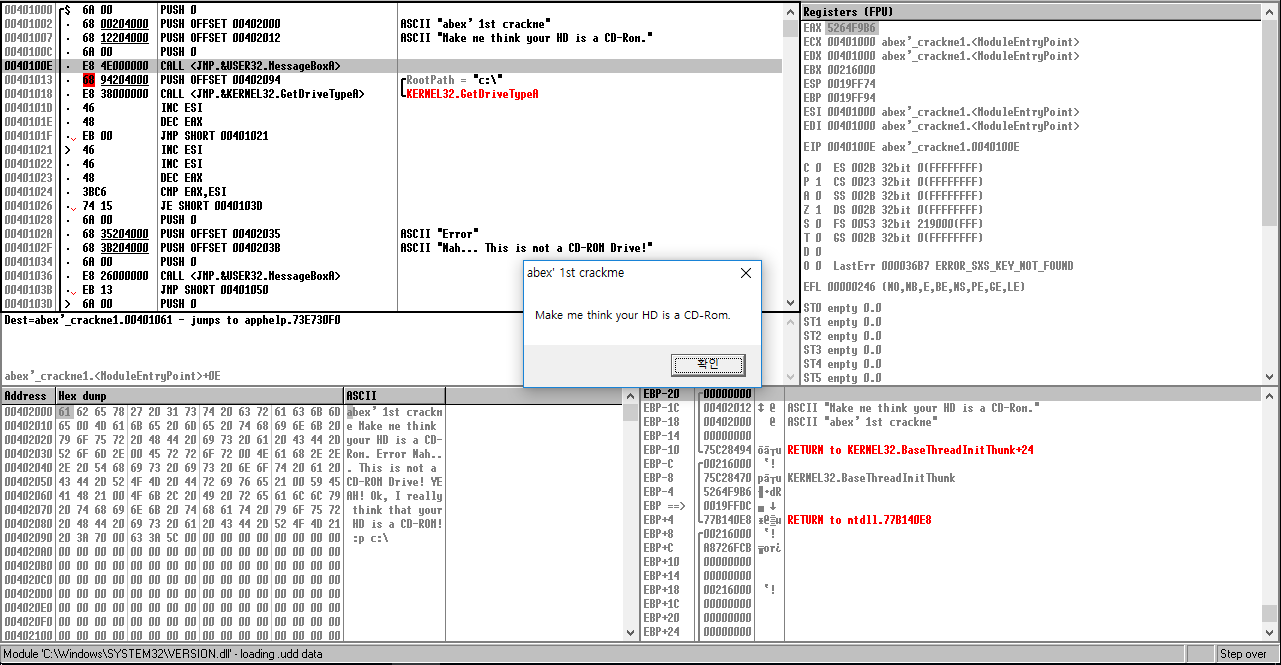Select the EDI register row
The height and width of the screenshot is (665, 1281).
coord(941,126)
